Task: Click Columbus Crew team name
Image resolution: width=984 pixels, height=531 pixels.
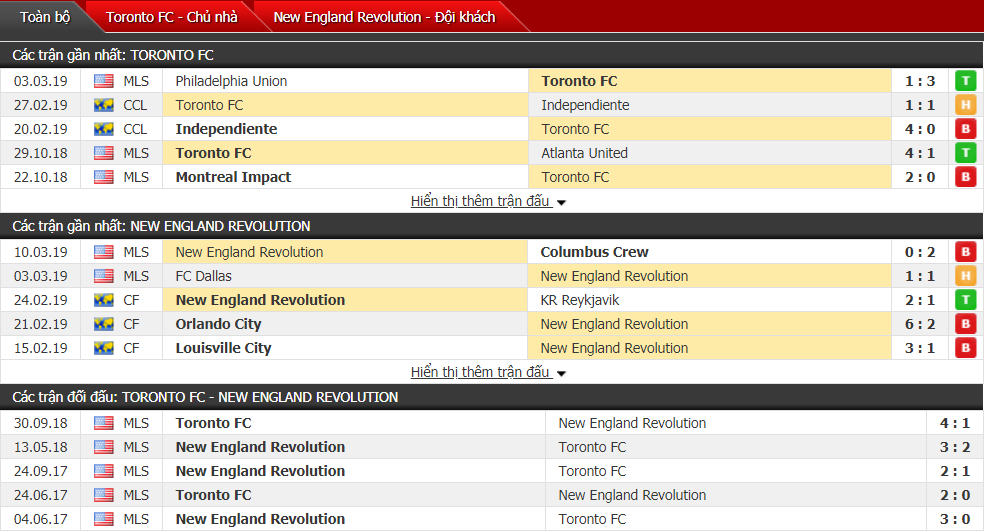Action: 594,252
